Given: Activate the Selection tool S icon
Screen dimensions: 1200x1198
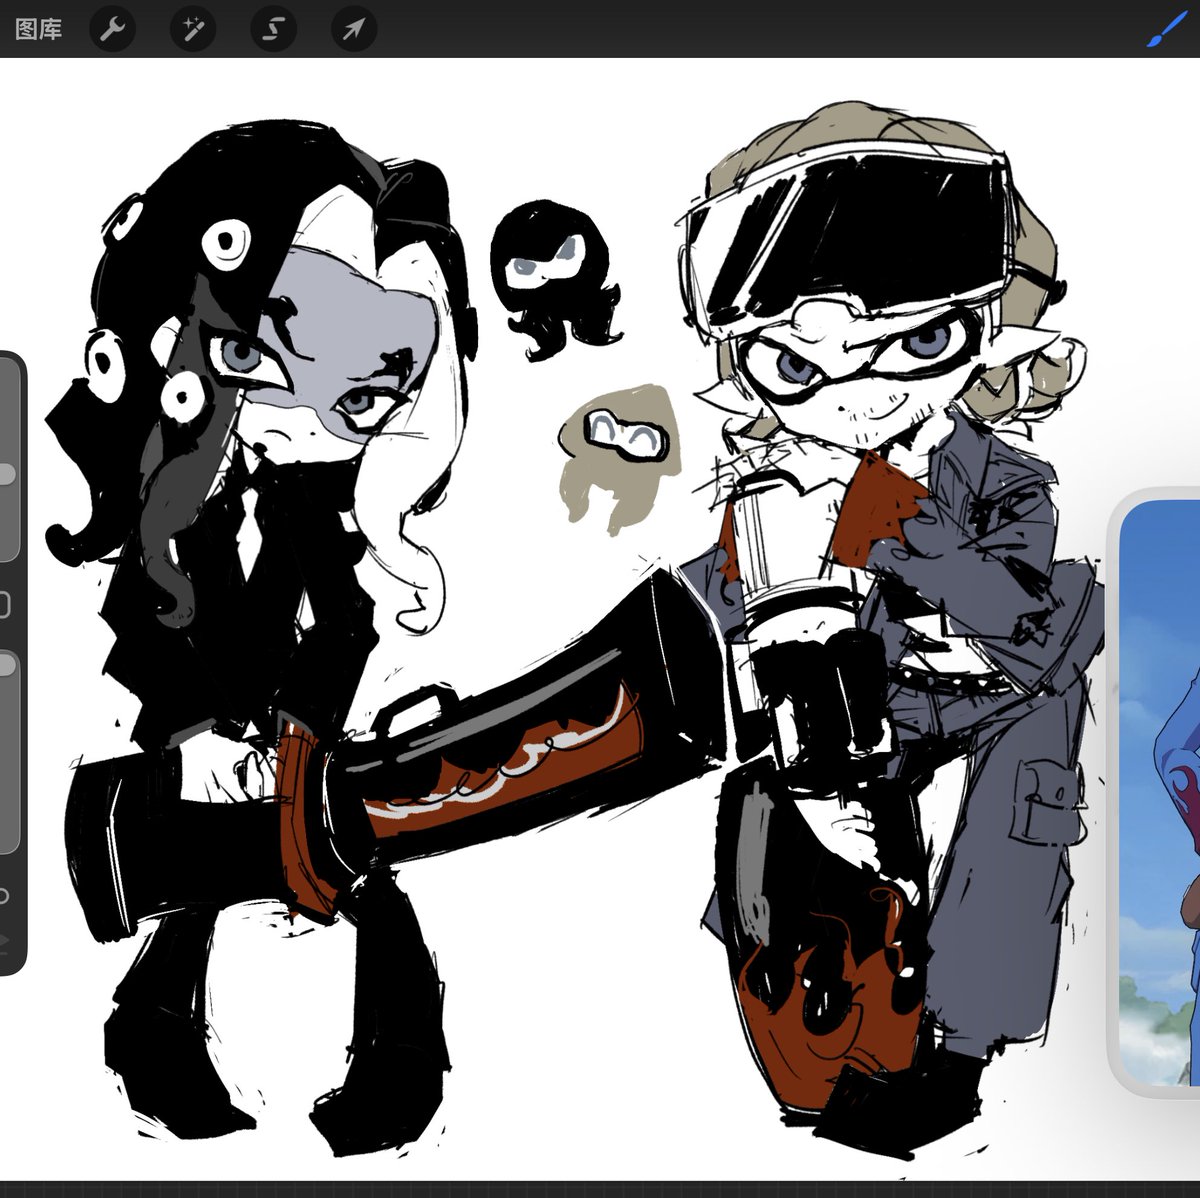Looking at the screenshot, I should [x=273, y=29].
